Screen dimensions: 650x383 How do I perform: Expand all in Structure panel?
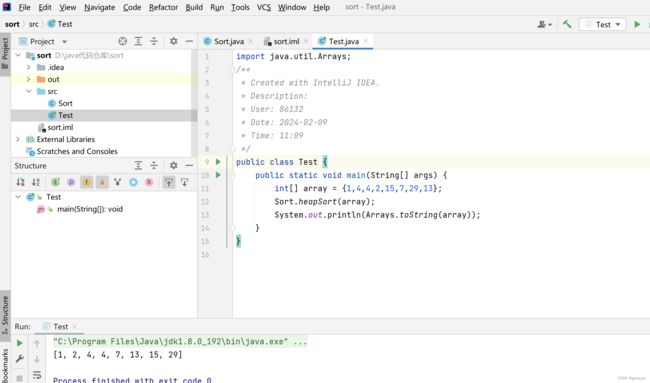[138, 165]
